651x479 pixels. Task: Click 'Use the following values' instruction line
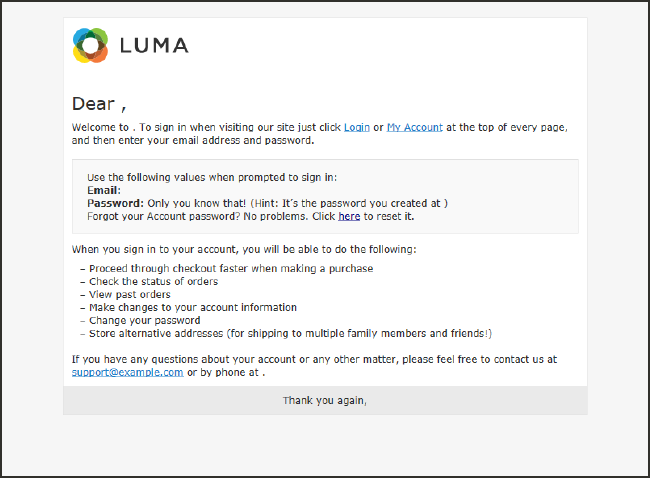click(x=212, y=177)
